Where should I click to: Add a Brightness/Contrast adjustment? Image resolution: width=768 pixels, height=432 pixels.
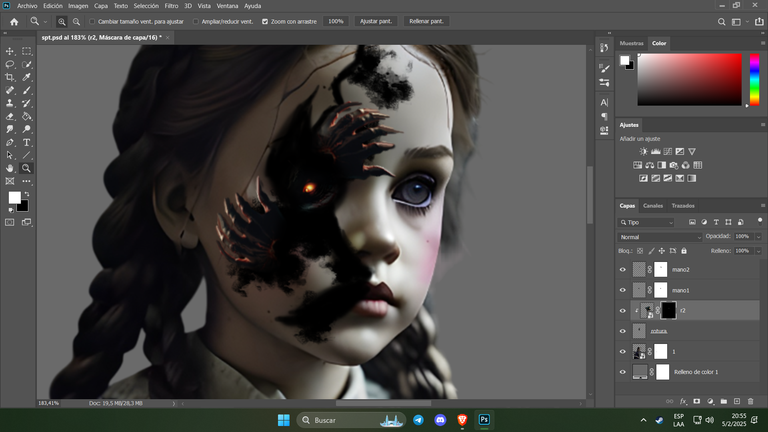pyautogui.click(x=644, y=152)
